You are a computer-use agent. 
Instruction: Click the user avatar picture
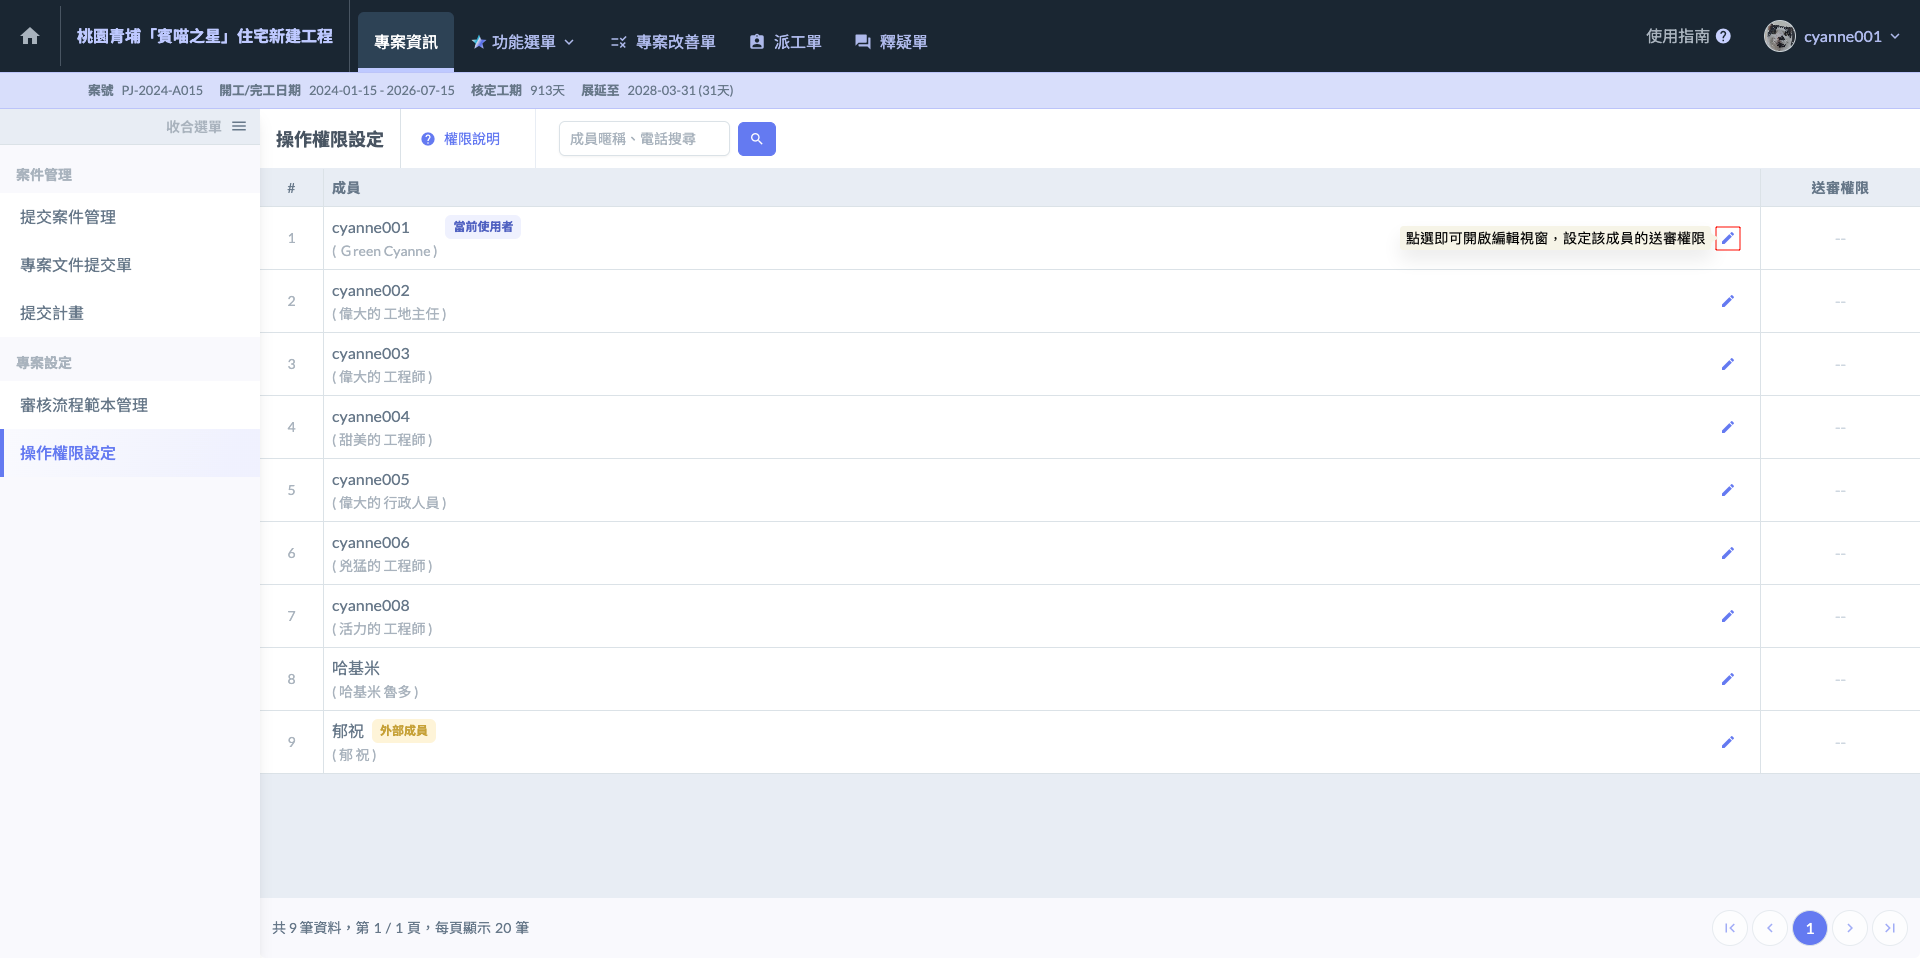1780,36
